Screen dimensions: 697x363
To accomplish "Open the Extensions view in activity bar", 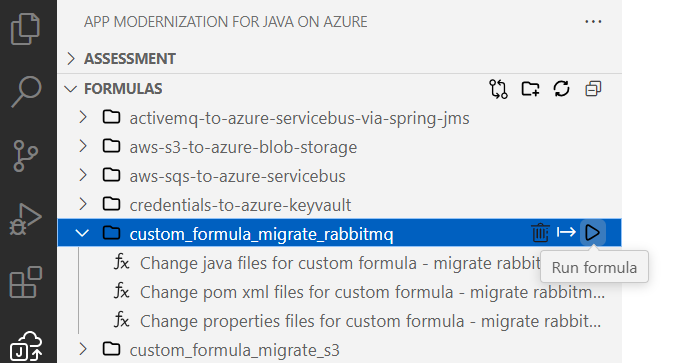I will tap(26, 282).
